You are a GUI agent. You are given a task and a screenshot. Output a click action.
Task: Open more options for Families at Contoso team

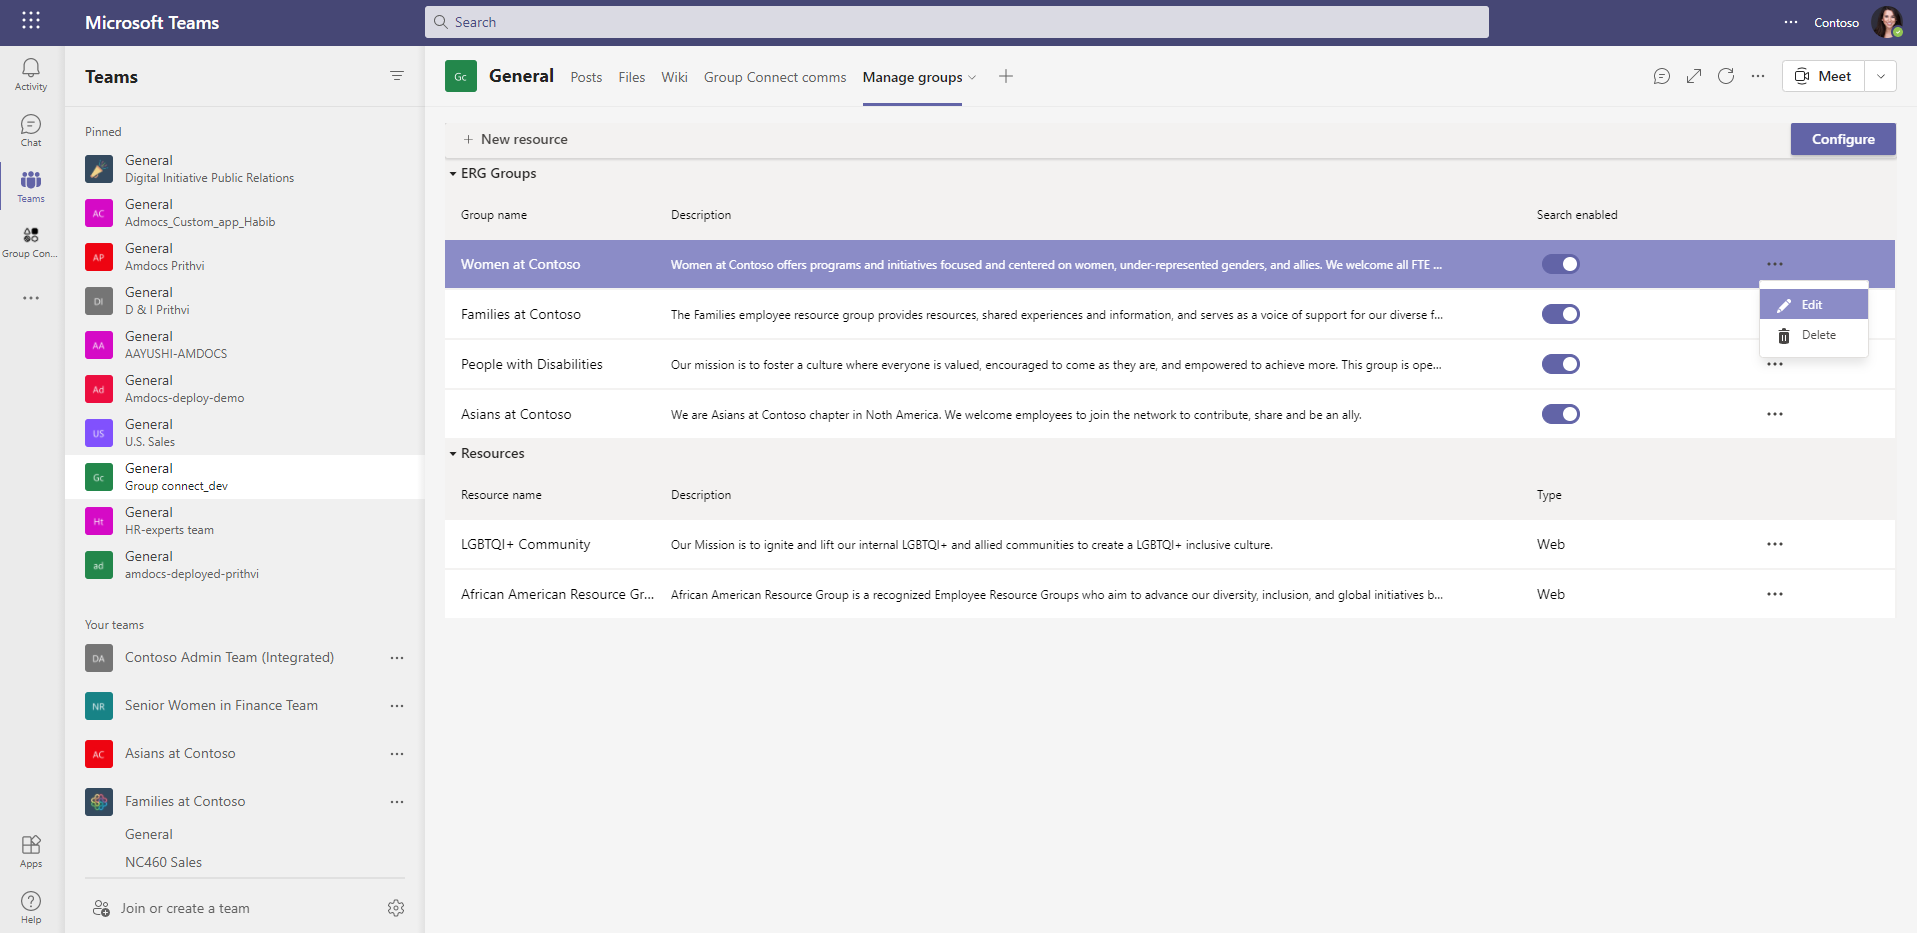click(x=397, y=802)
